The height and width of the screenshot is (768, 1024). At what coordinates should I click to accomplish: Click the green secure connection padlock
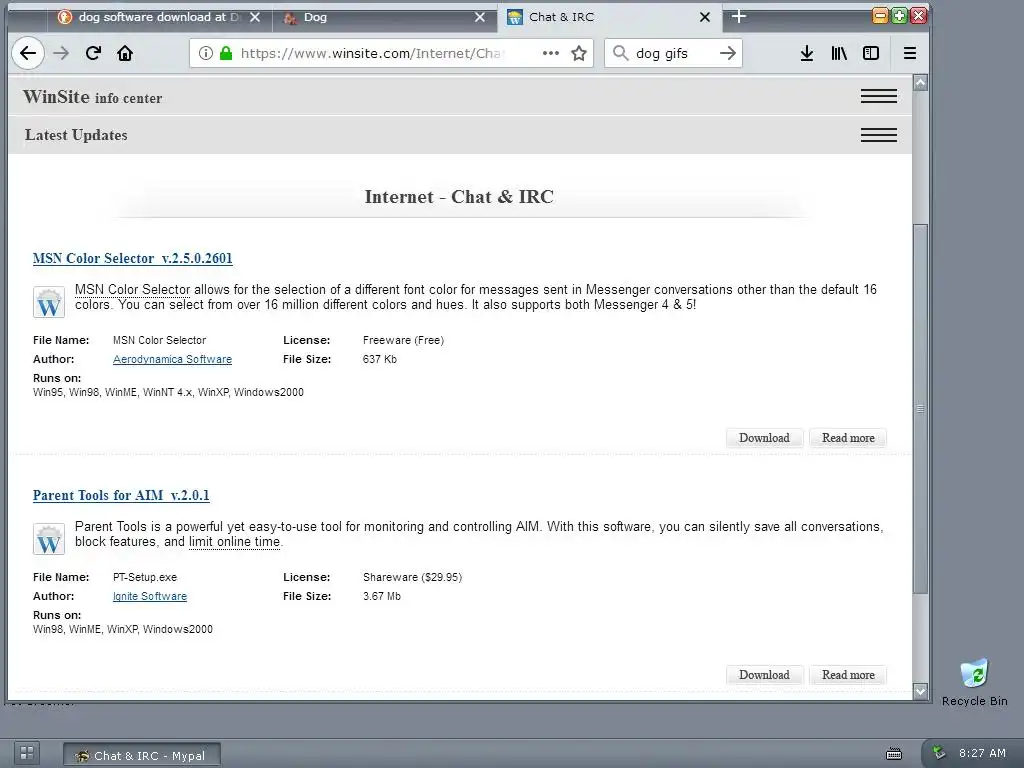pyautogui.click(x=226, y=53)
